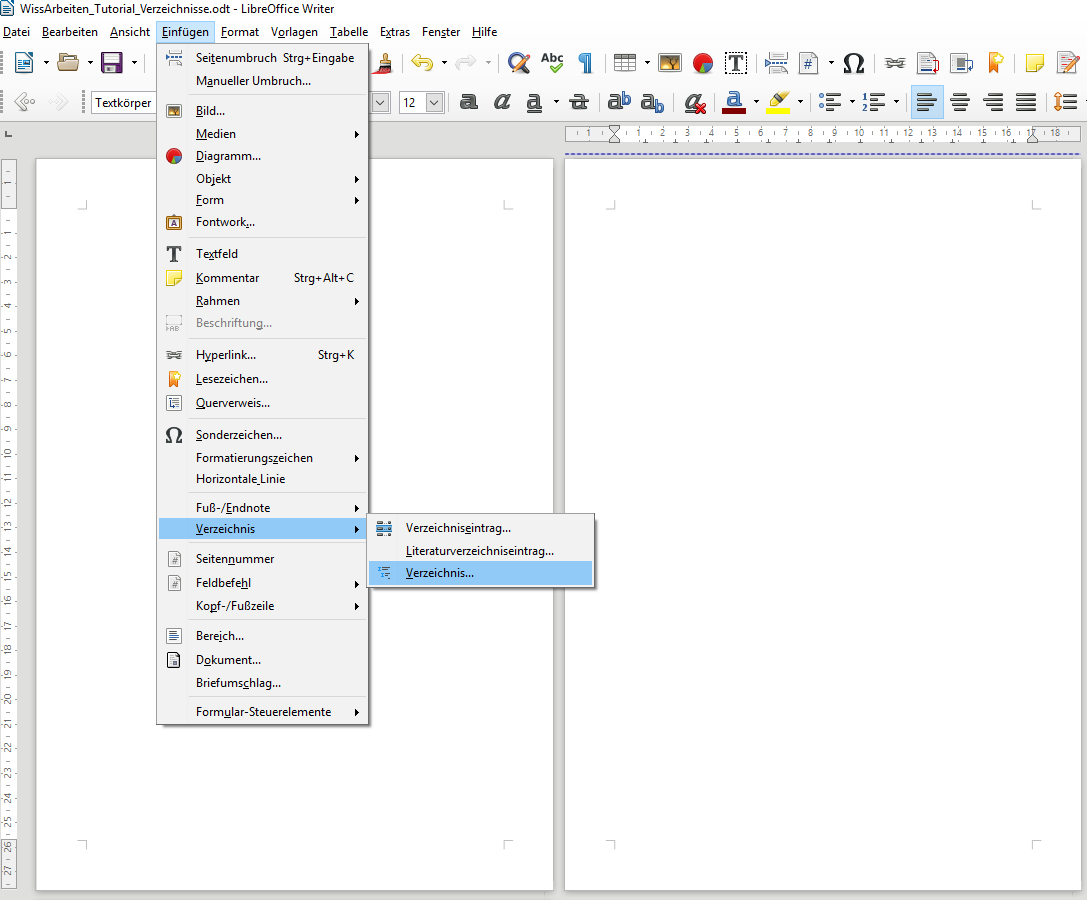
Task: Click the insert text box icon
Action: click(x=736, y=63)
